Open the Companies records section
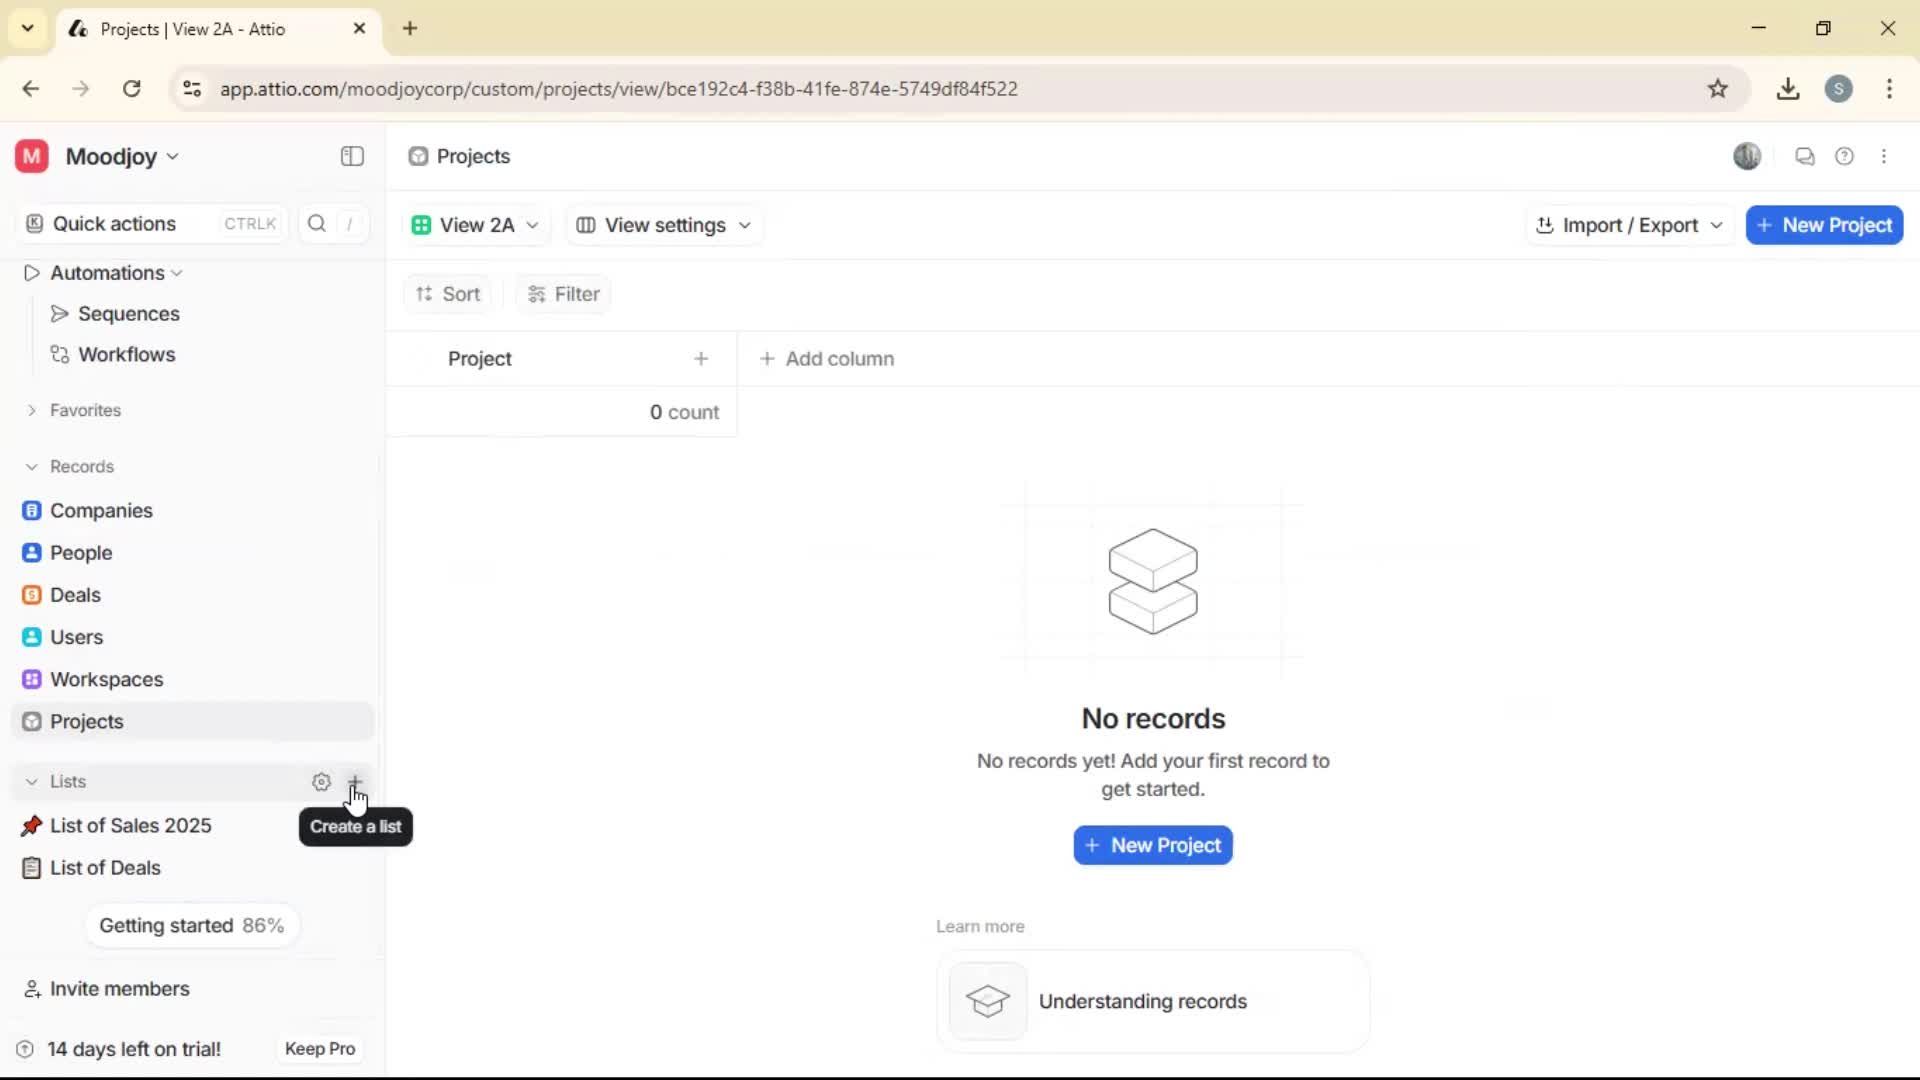Image resolution: width=1920 pixels, height=1080 pixels. point(100,510)
